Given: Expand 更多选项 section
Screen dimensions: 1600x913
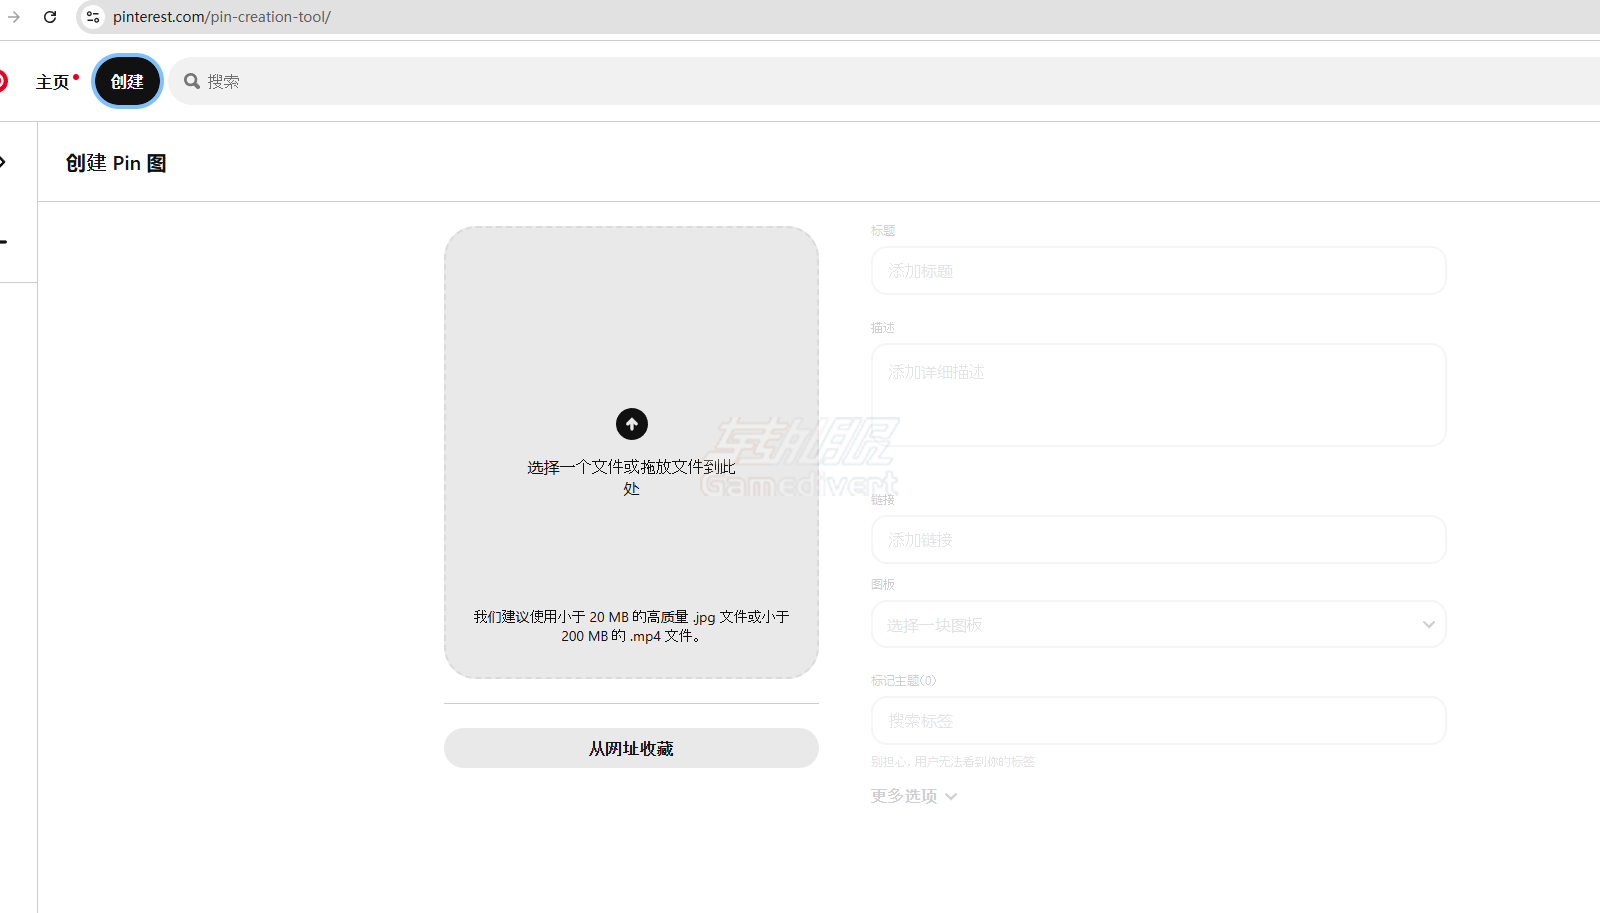Looking at the screenshot, I should point(913,796).
